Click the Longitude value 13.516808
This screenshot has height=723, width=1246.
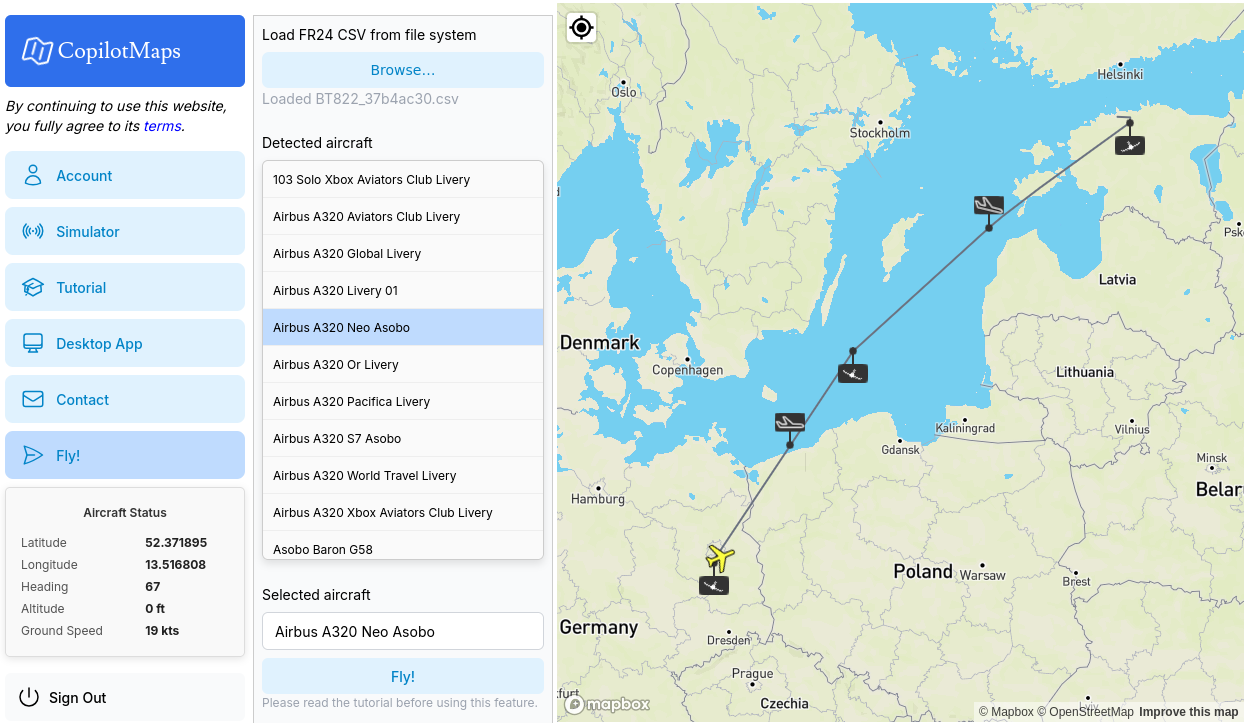[176, 565]
